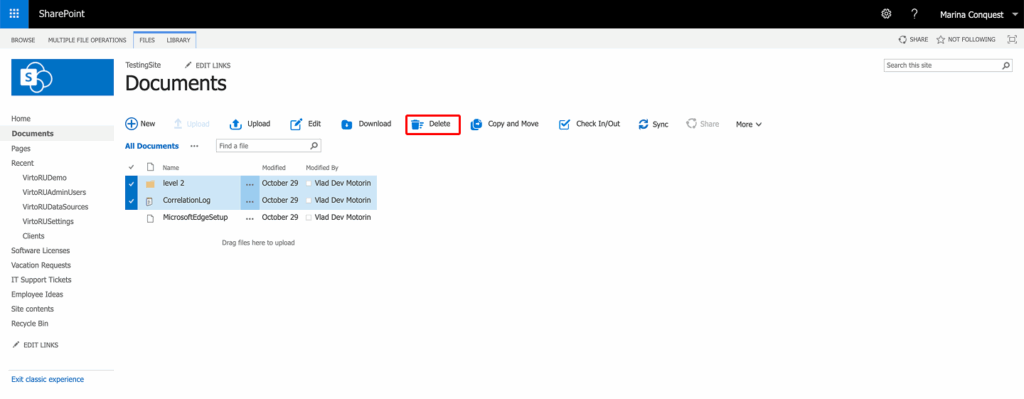Click Exit classic experience link
1024x399 pixels.
[48, 379]
